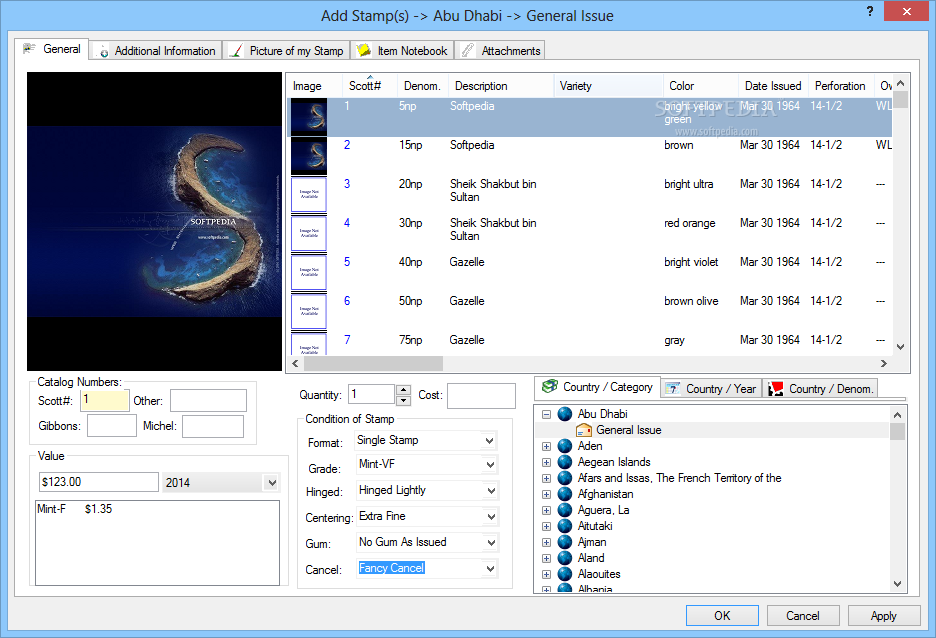
Task: Expand the Aden tree node
Action: [546, 446]
